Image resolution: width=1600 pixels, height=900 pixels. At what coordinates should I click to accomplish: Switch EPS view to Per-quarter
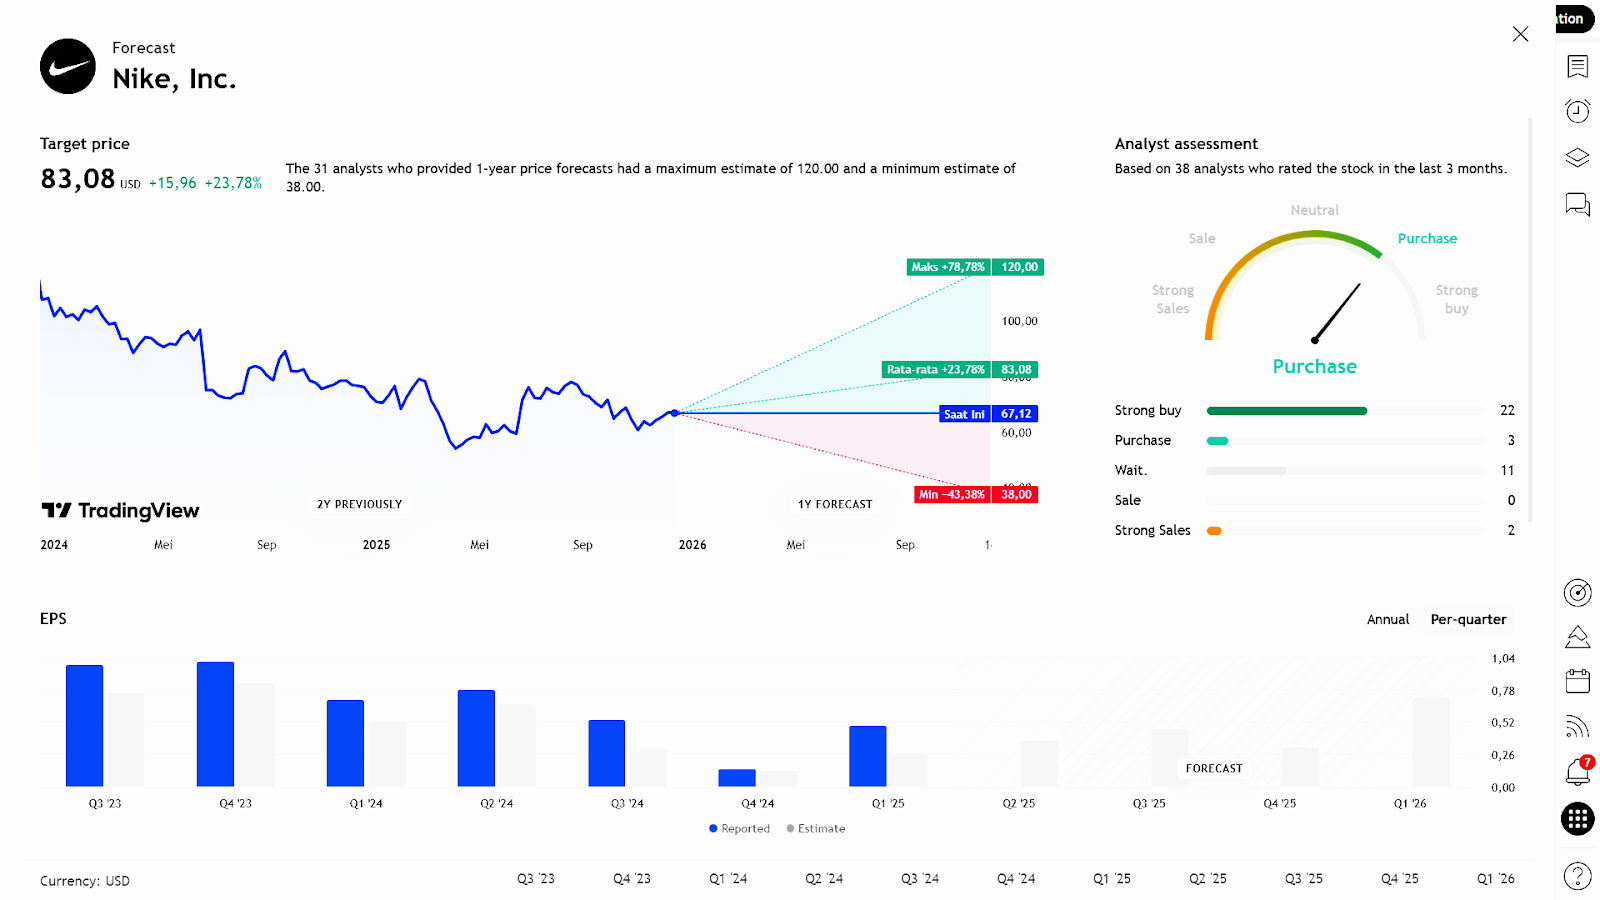coord(1467,620)
